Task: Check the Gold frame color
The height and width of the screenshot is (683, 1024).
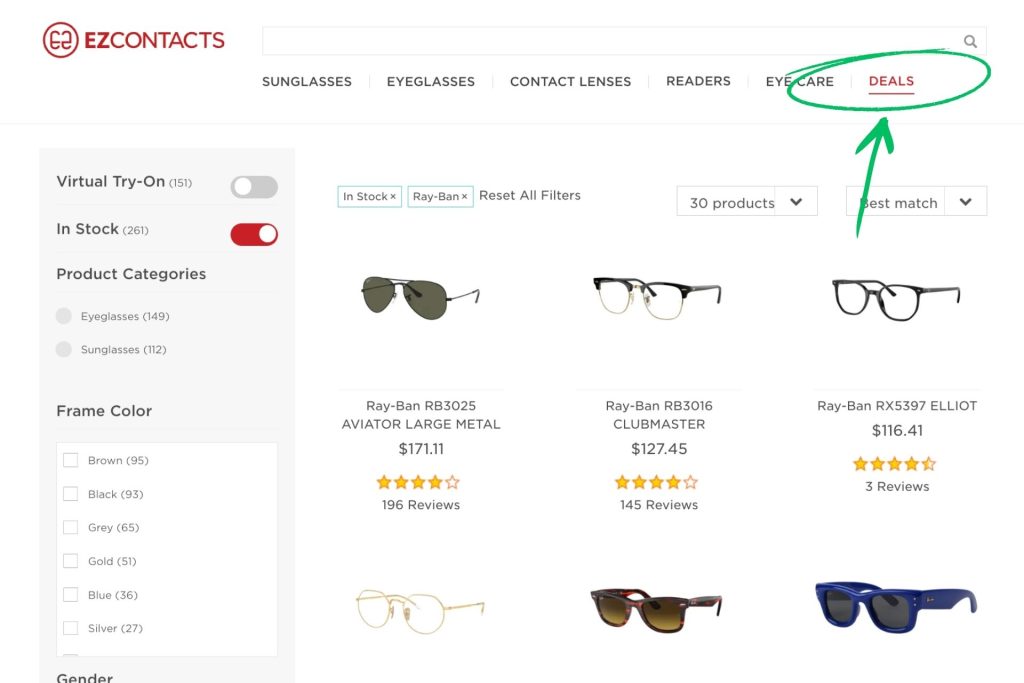Action: point(71,561)
